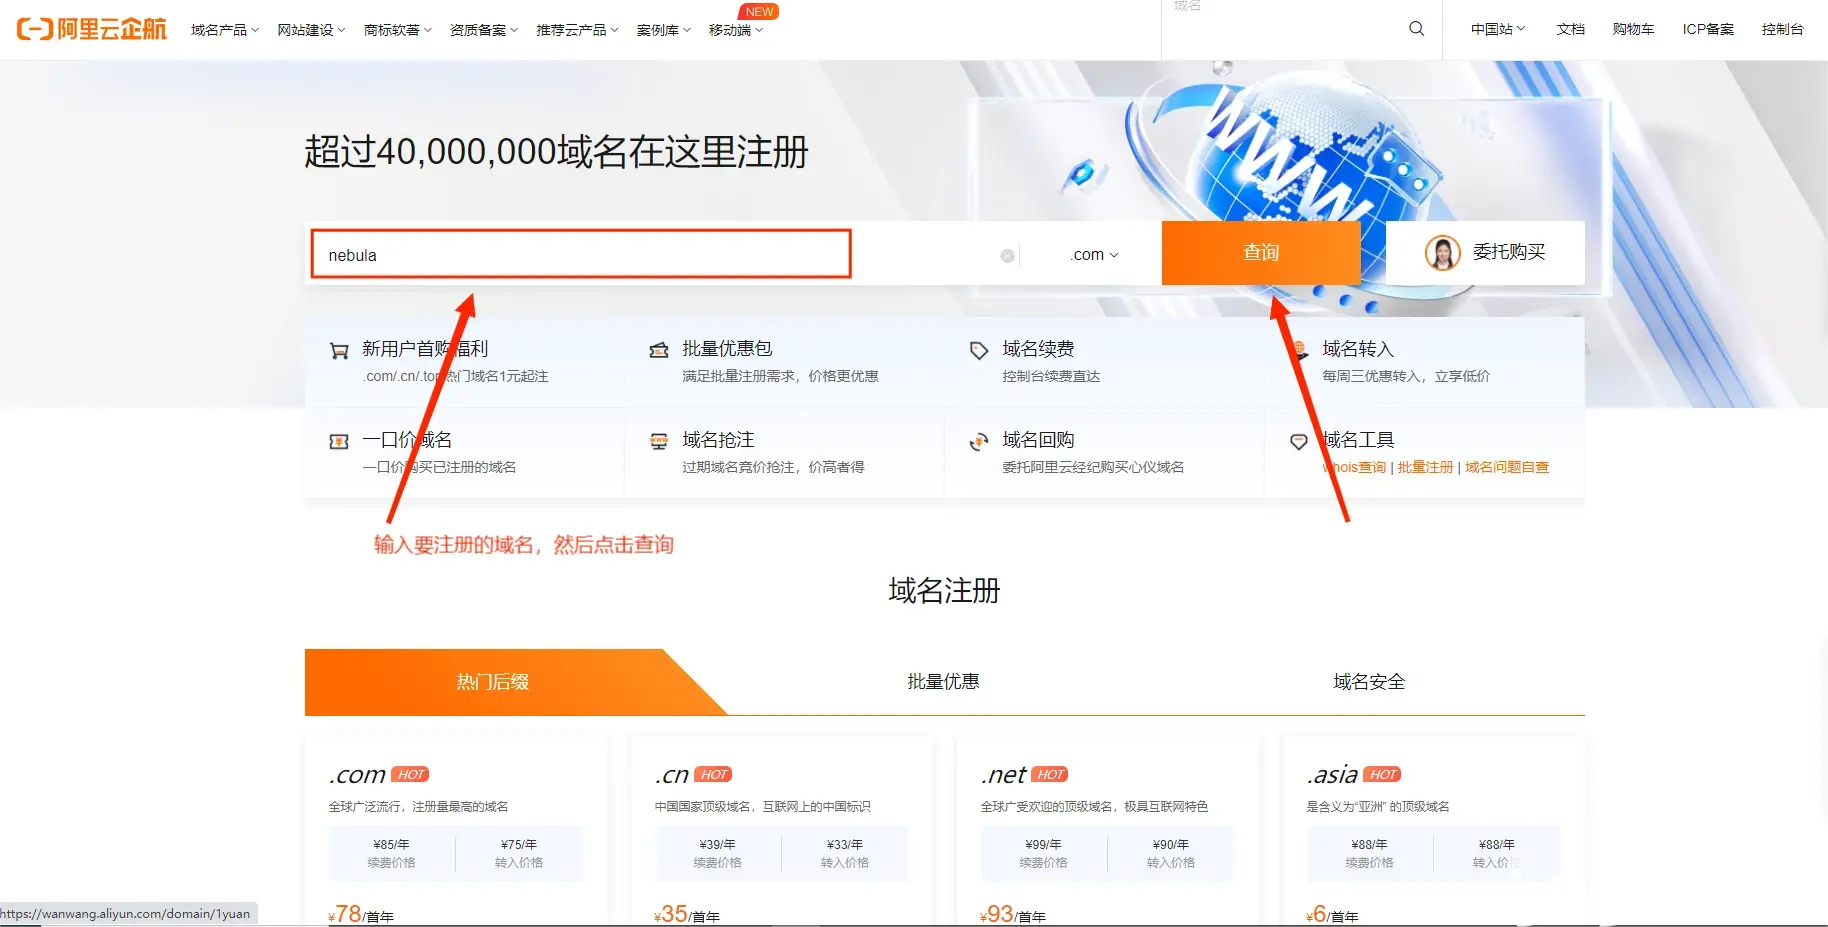Click the ¥93/首年 price
Image resolution: width=1828 pixels, height=927 pixels.
click(1013, 914)
